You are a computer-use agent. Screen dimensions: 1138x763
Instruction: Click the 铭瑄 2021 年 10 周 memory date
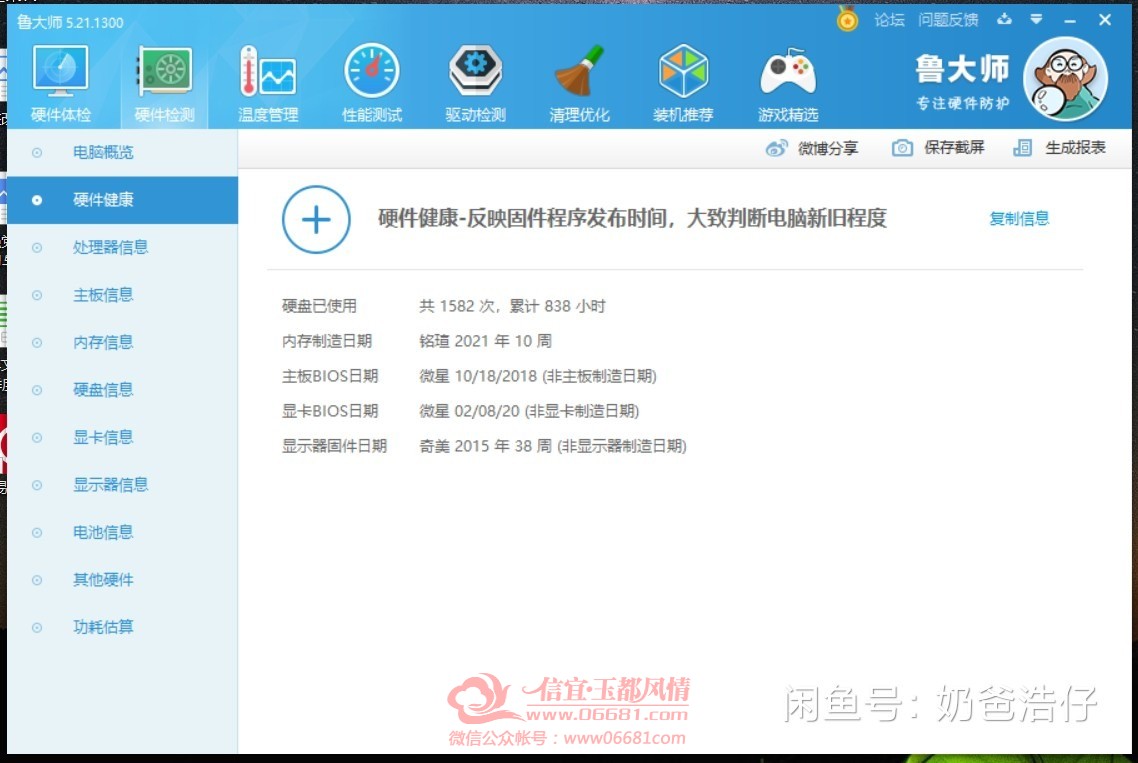click(486, 341)
